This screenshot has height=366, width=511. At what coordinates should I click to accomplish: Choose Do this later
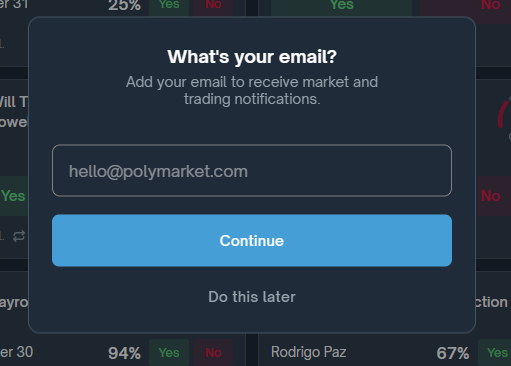pyautogui.click(x=252, y=297)
